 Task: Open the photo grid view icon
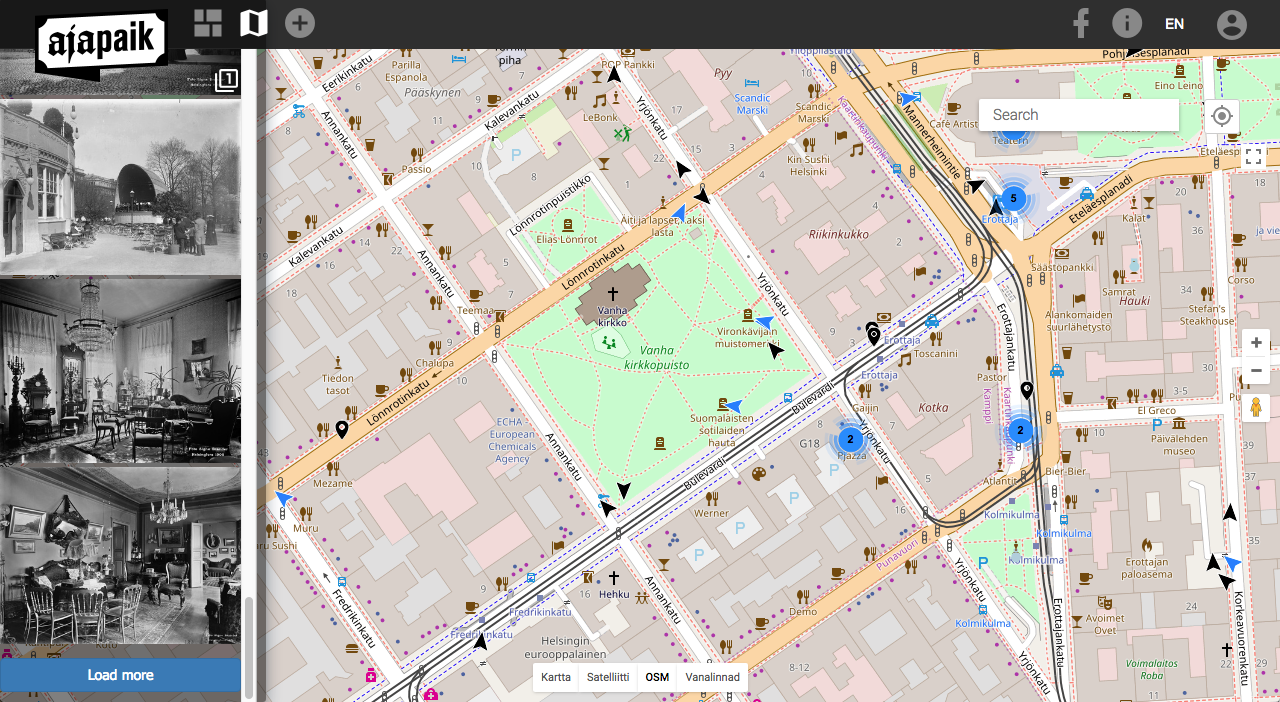pyautogui.click(x=208, y=23)
